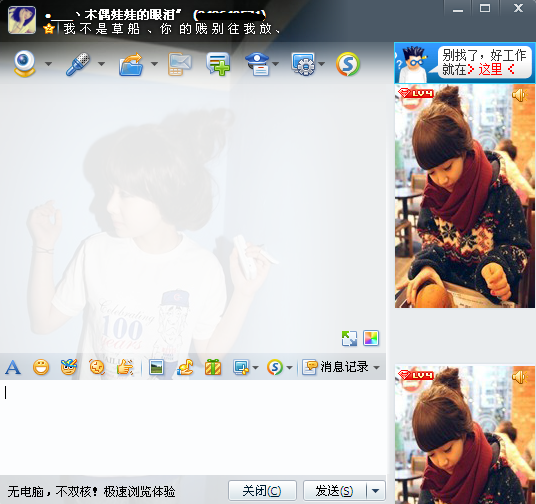Click Sogou search icon in message toolbar
536x504 pixels.
(275, 368)
